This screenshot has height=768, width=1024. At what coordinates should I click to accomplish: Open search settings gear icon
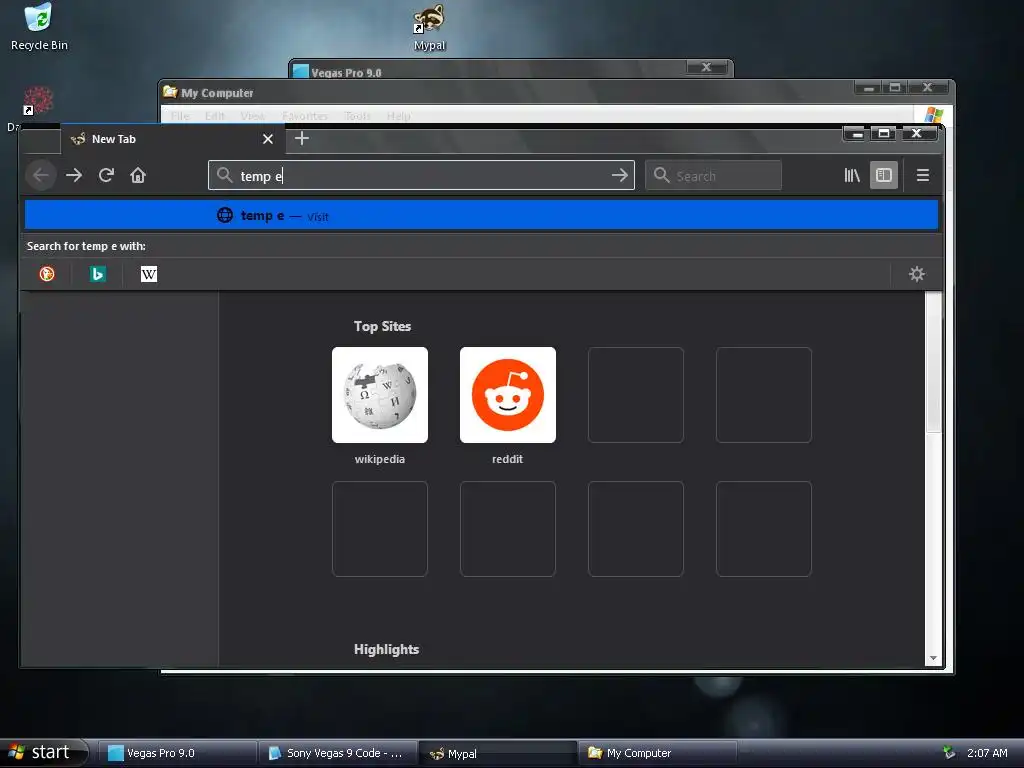pos(917,274)
